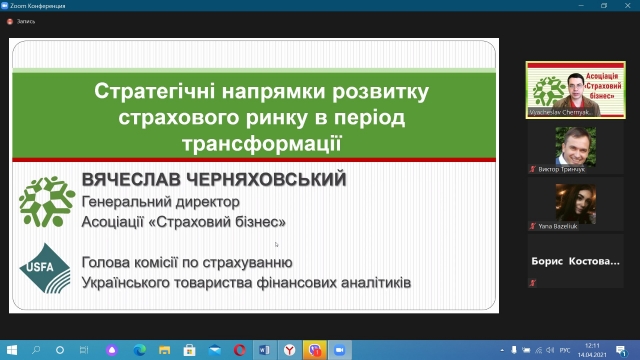Launch Opera browser from taskbar
The image size is (640, 360).
click(240, 350)
